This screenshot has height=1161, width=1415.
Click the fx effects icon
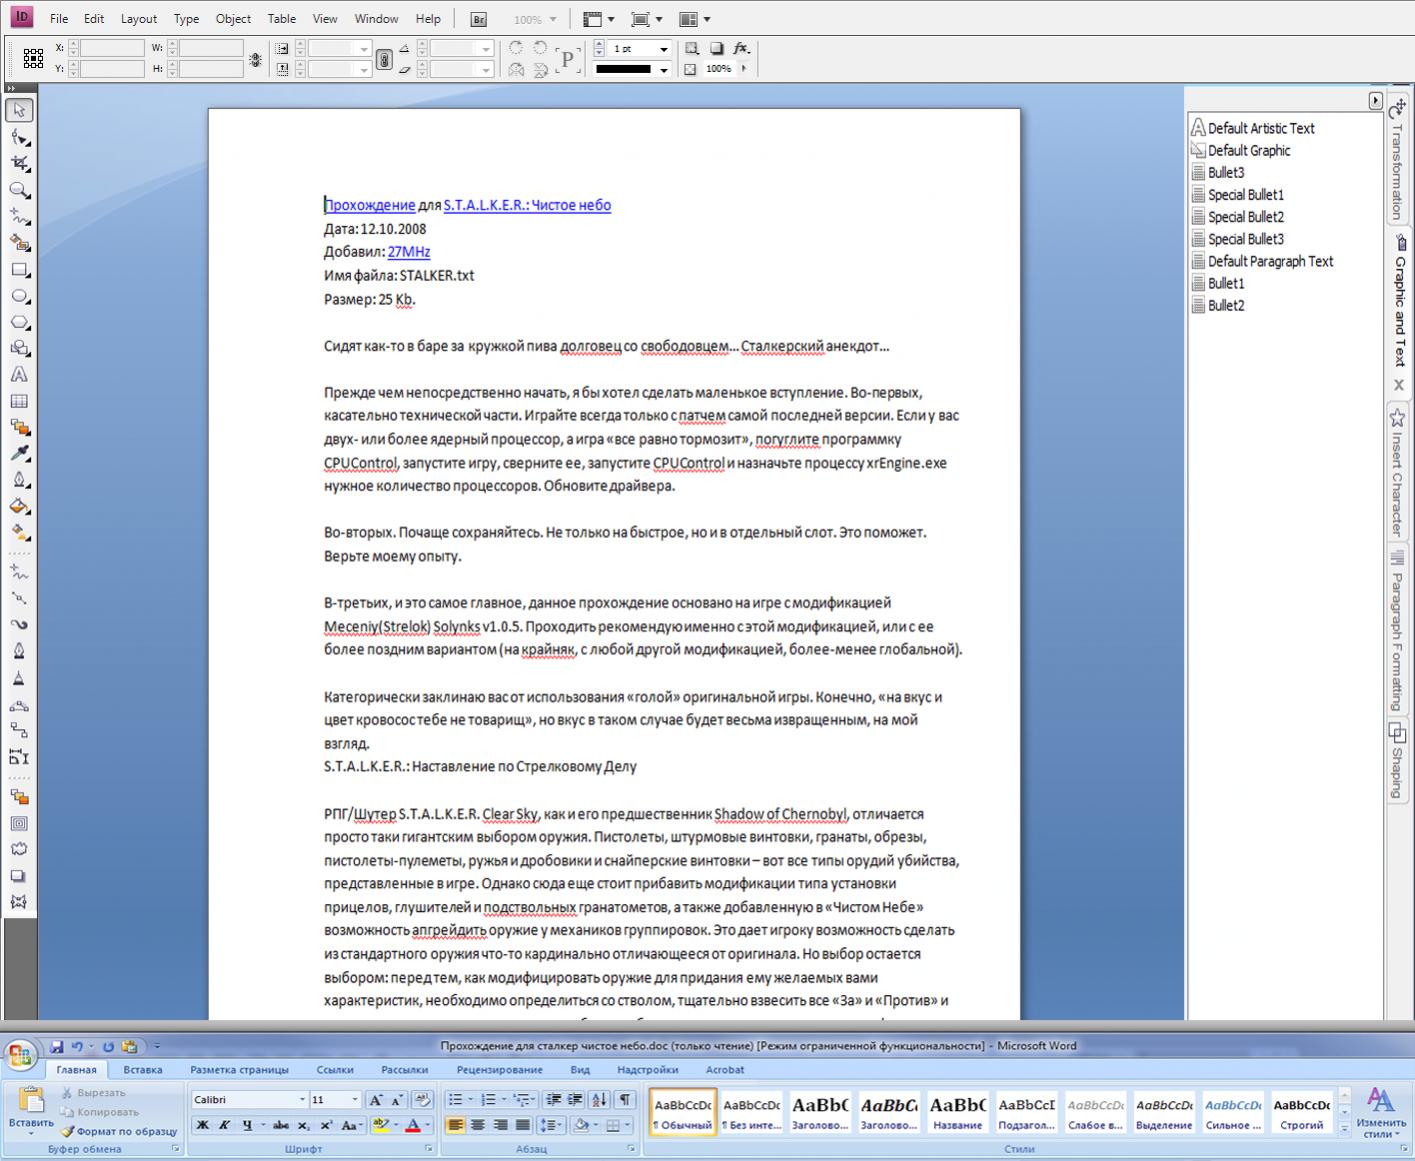pyautogui.click(x=741, y=48)
